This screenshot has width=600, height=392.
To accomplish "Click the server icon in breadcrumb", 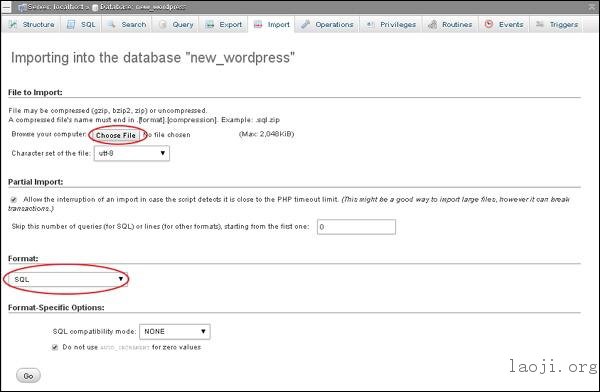I will coord(22,7).
